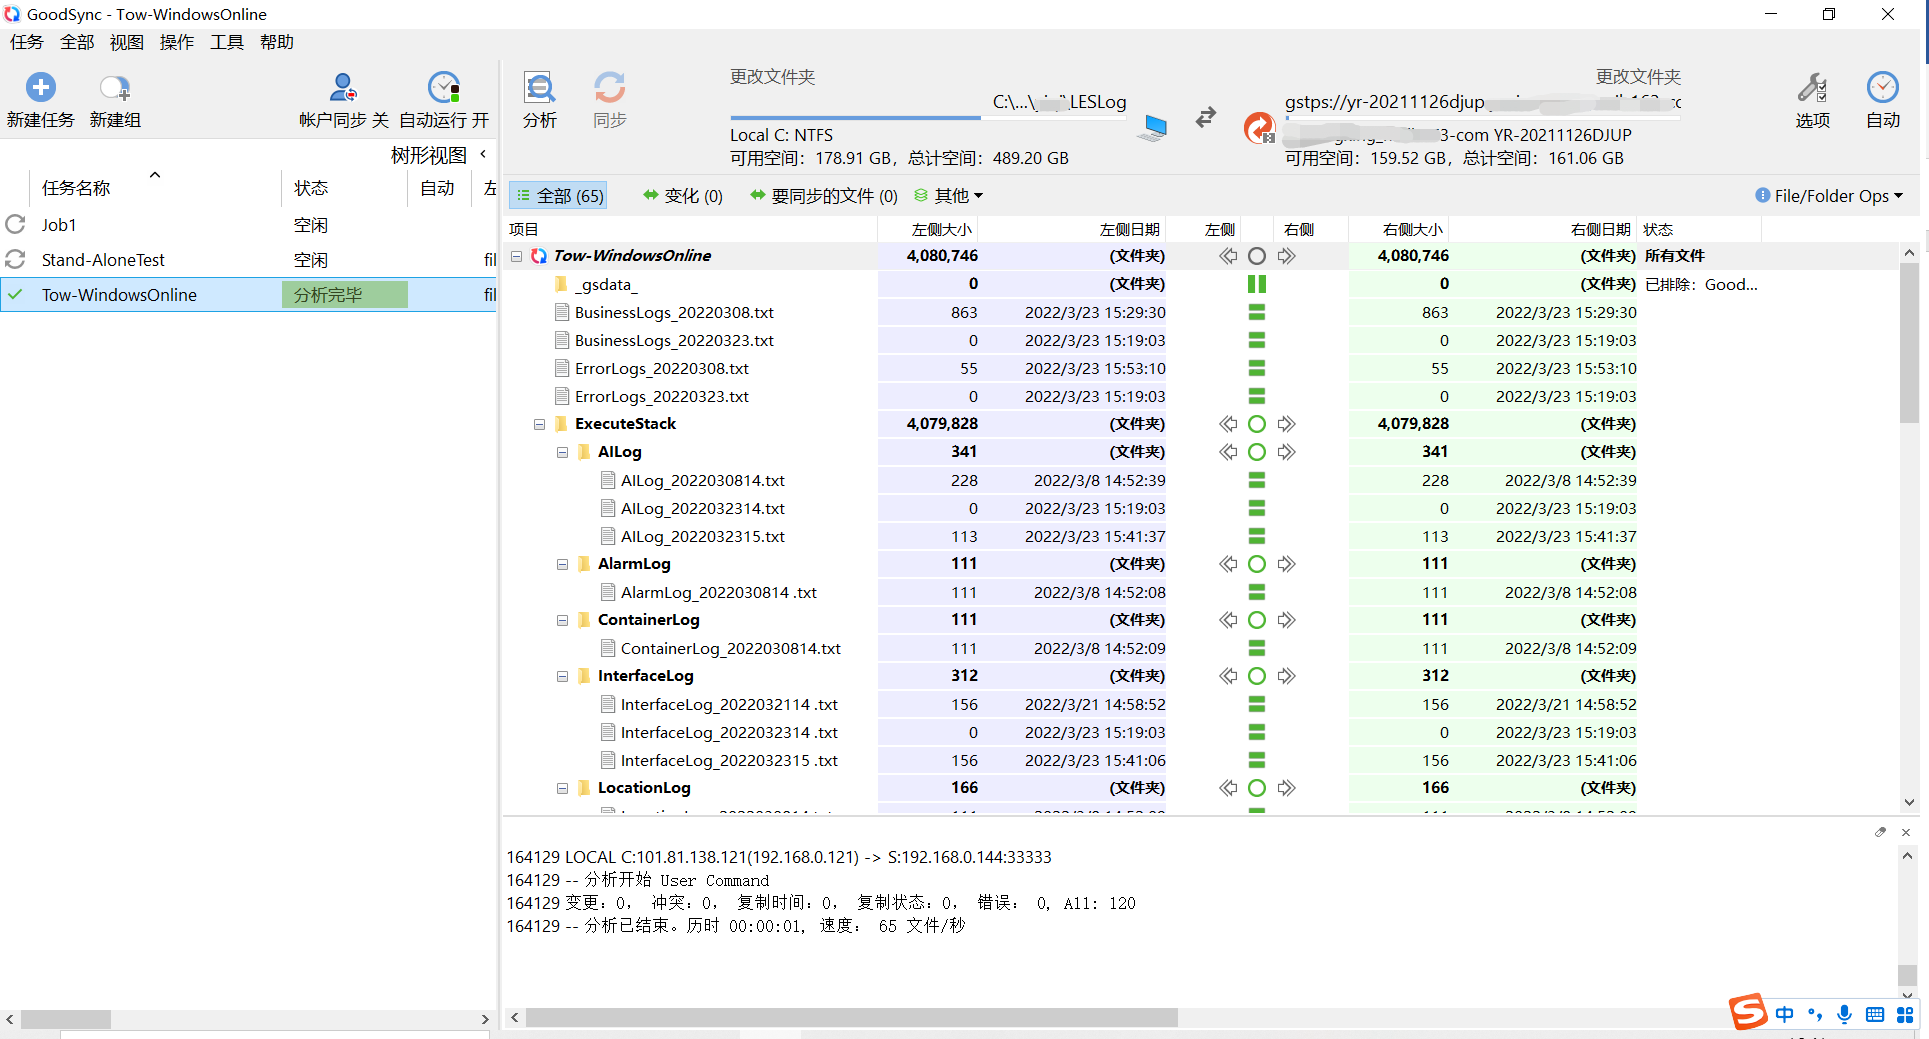
Task: Click the file list horizontal scrollbar thumb
Action: pos(852,1018)
